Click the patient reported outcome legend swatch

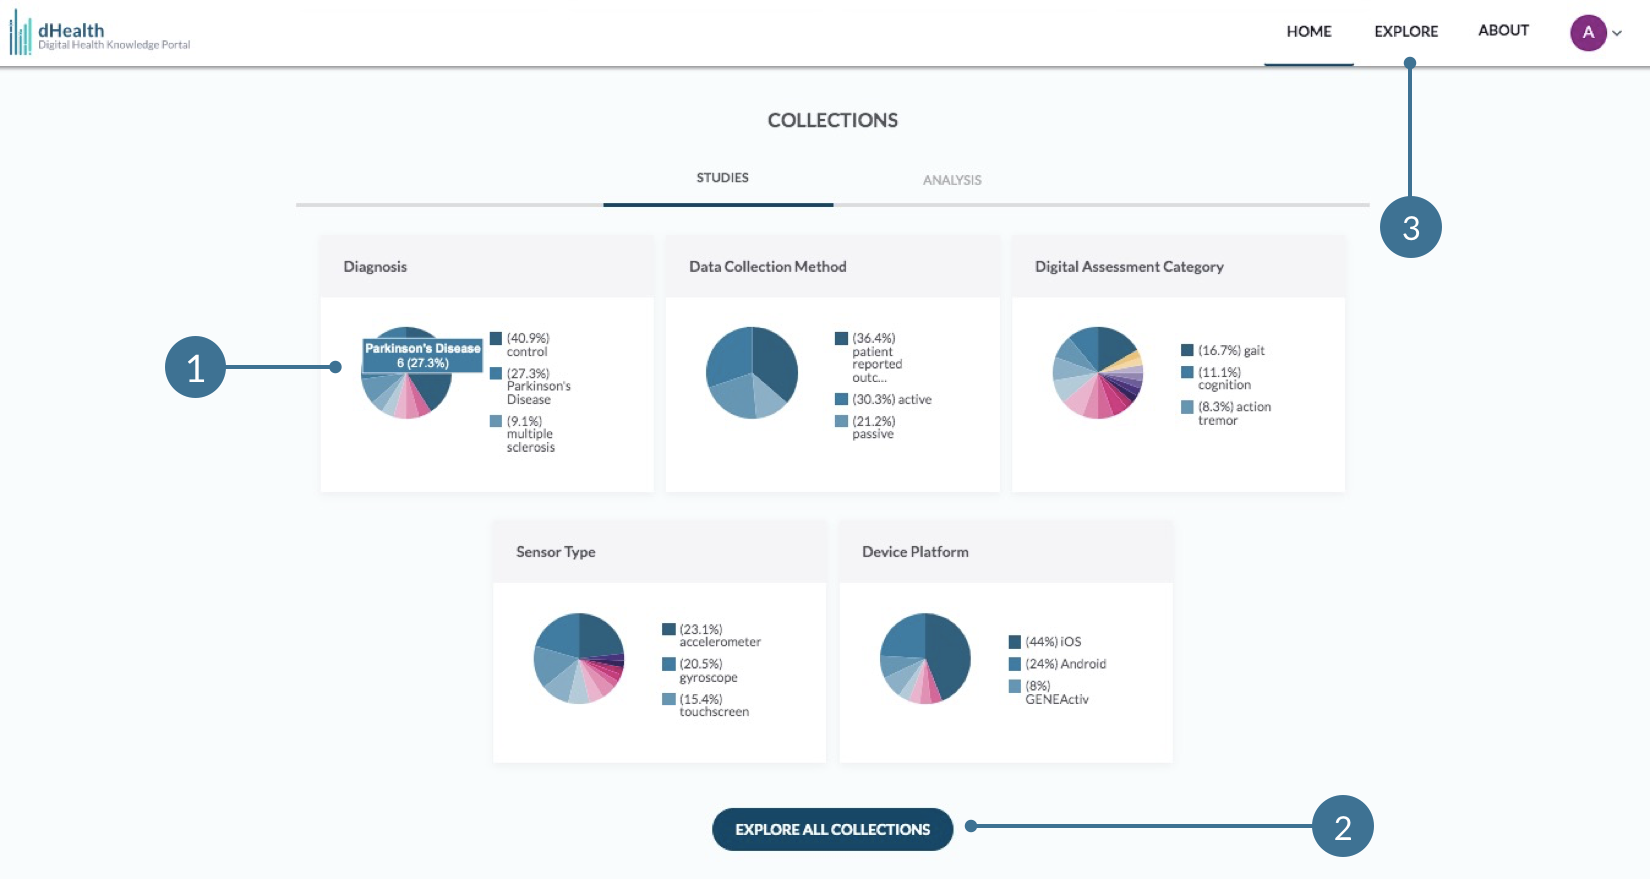(841, 339)
